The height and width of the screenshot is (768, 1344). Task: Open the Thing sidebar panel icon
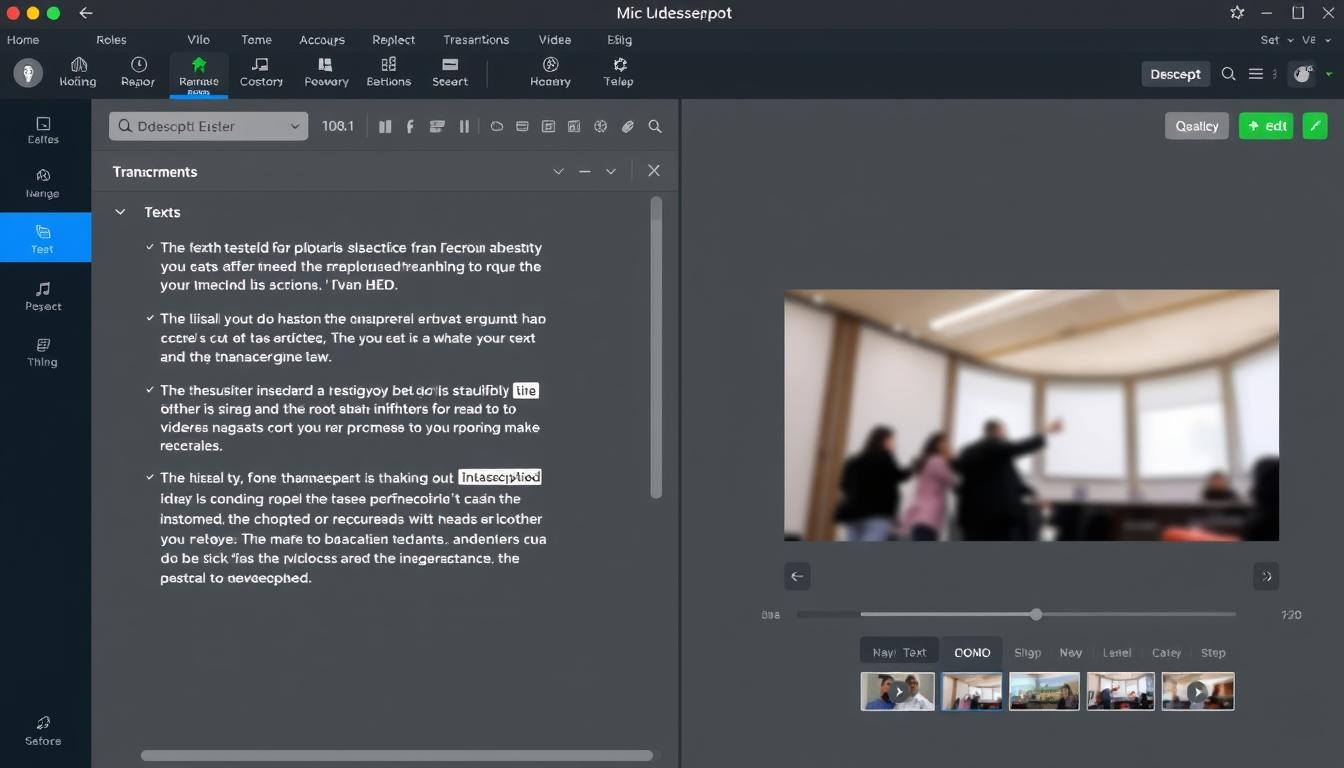[x=43, y=345]
